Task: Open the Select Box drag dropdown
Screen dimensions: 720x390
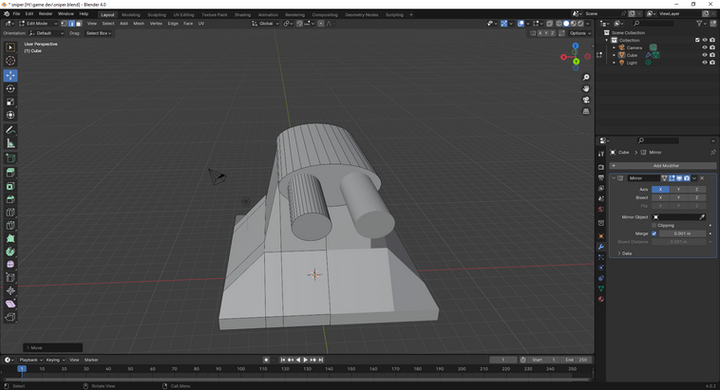Action: [x=98, y=33]
